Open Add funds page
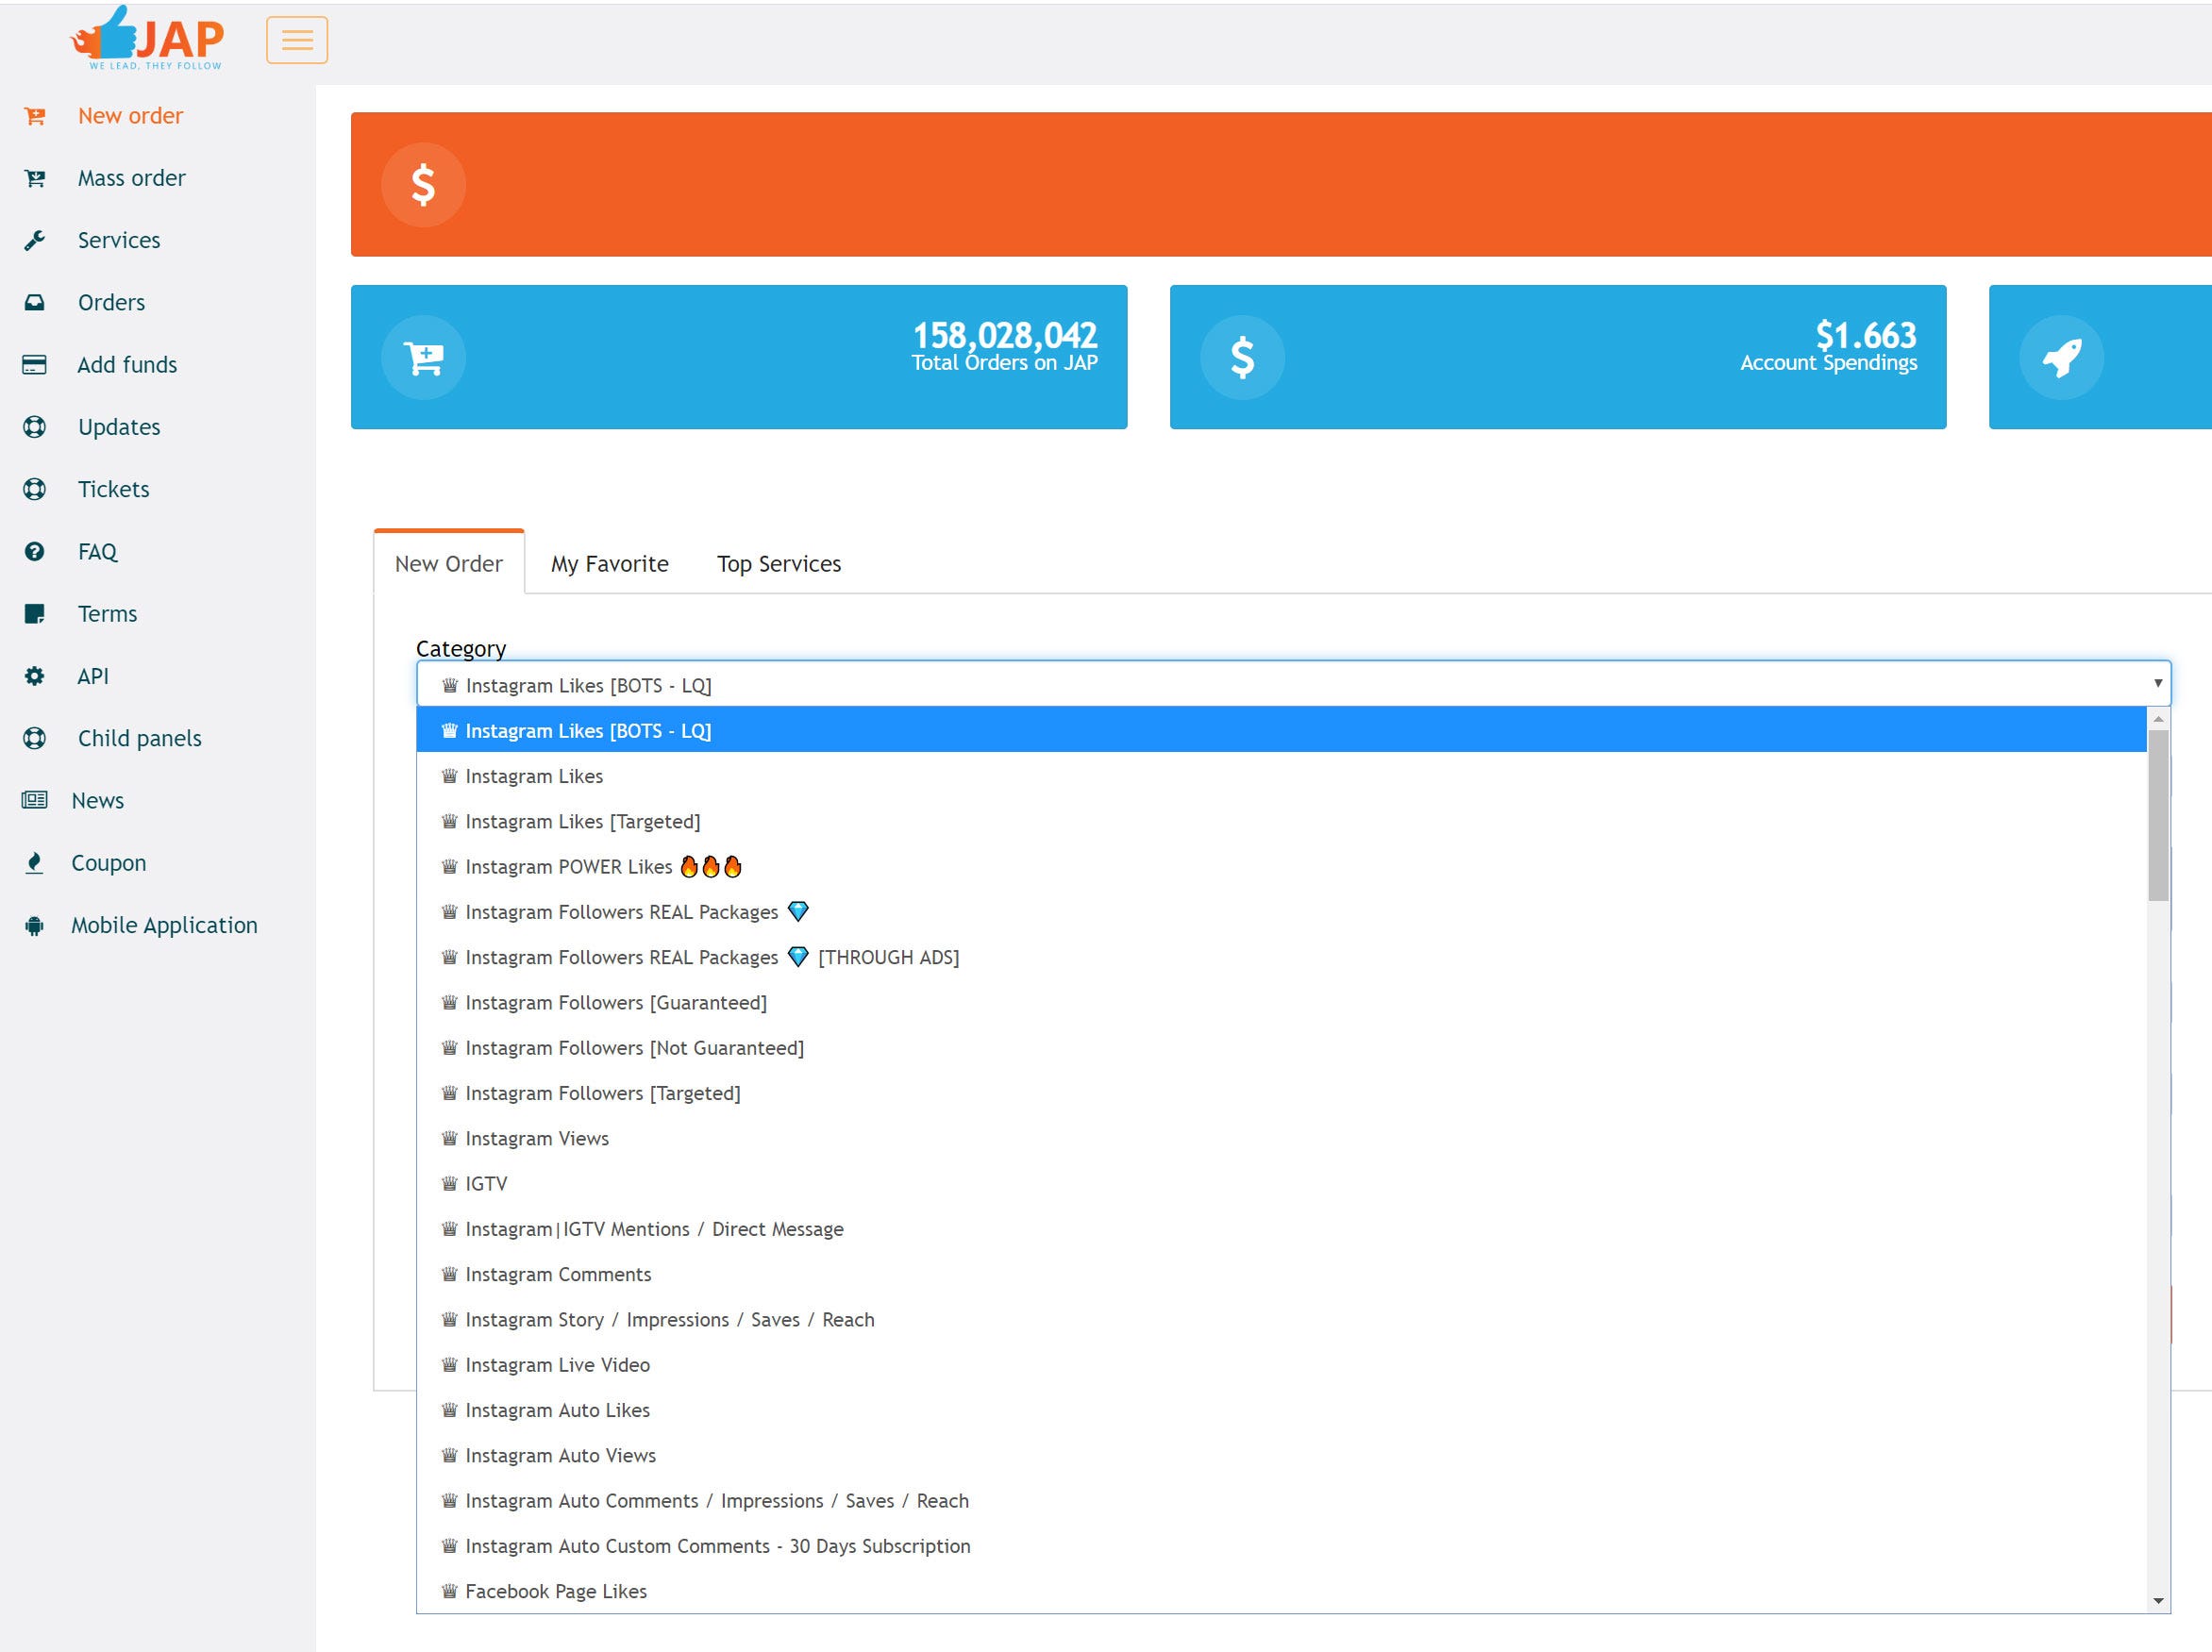Screen dimensions: 2212x1652 [127, 364]
